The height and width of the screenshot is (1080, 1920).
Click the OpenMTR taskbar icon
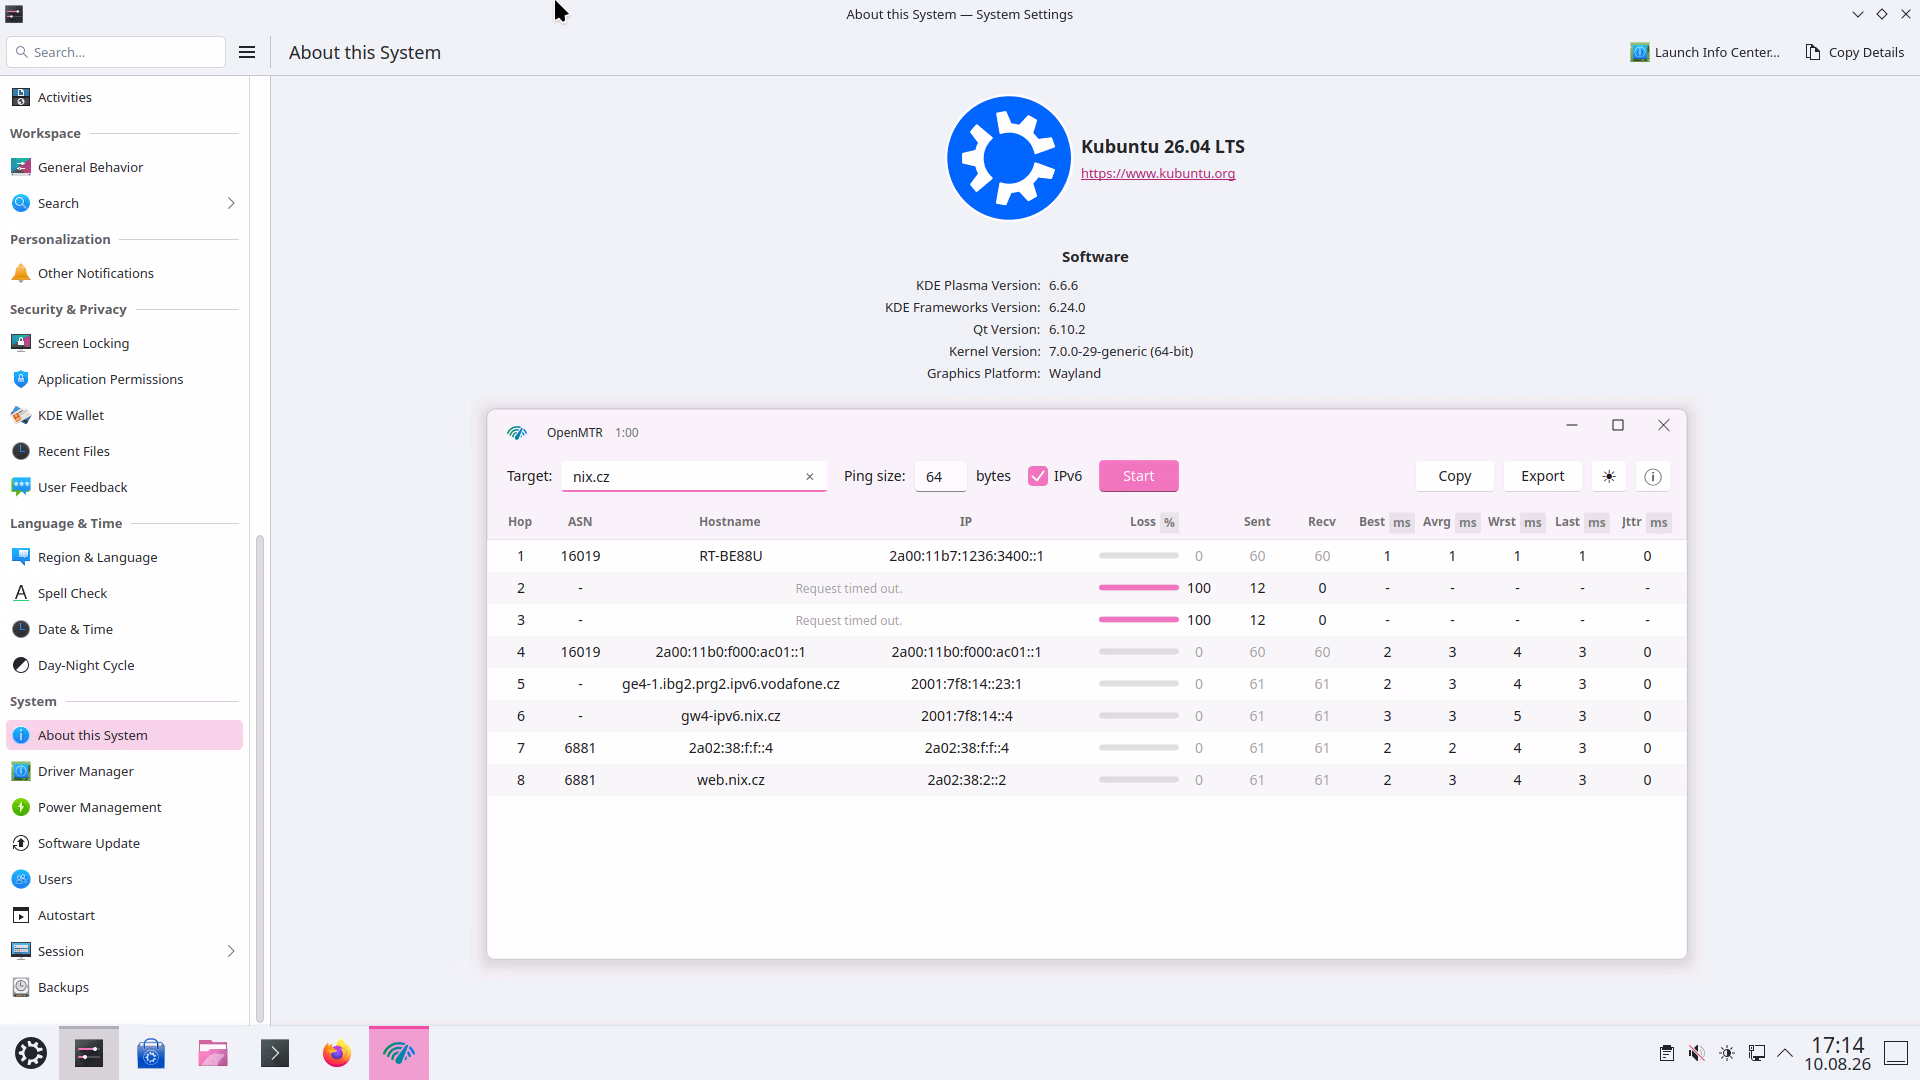click(x=399, y=1053)
